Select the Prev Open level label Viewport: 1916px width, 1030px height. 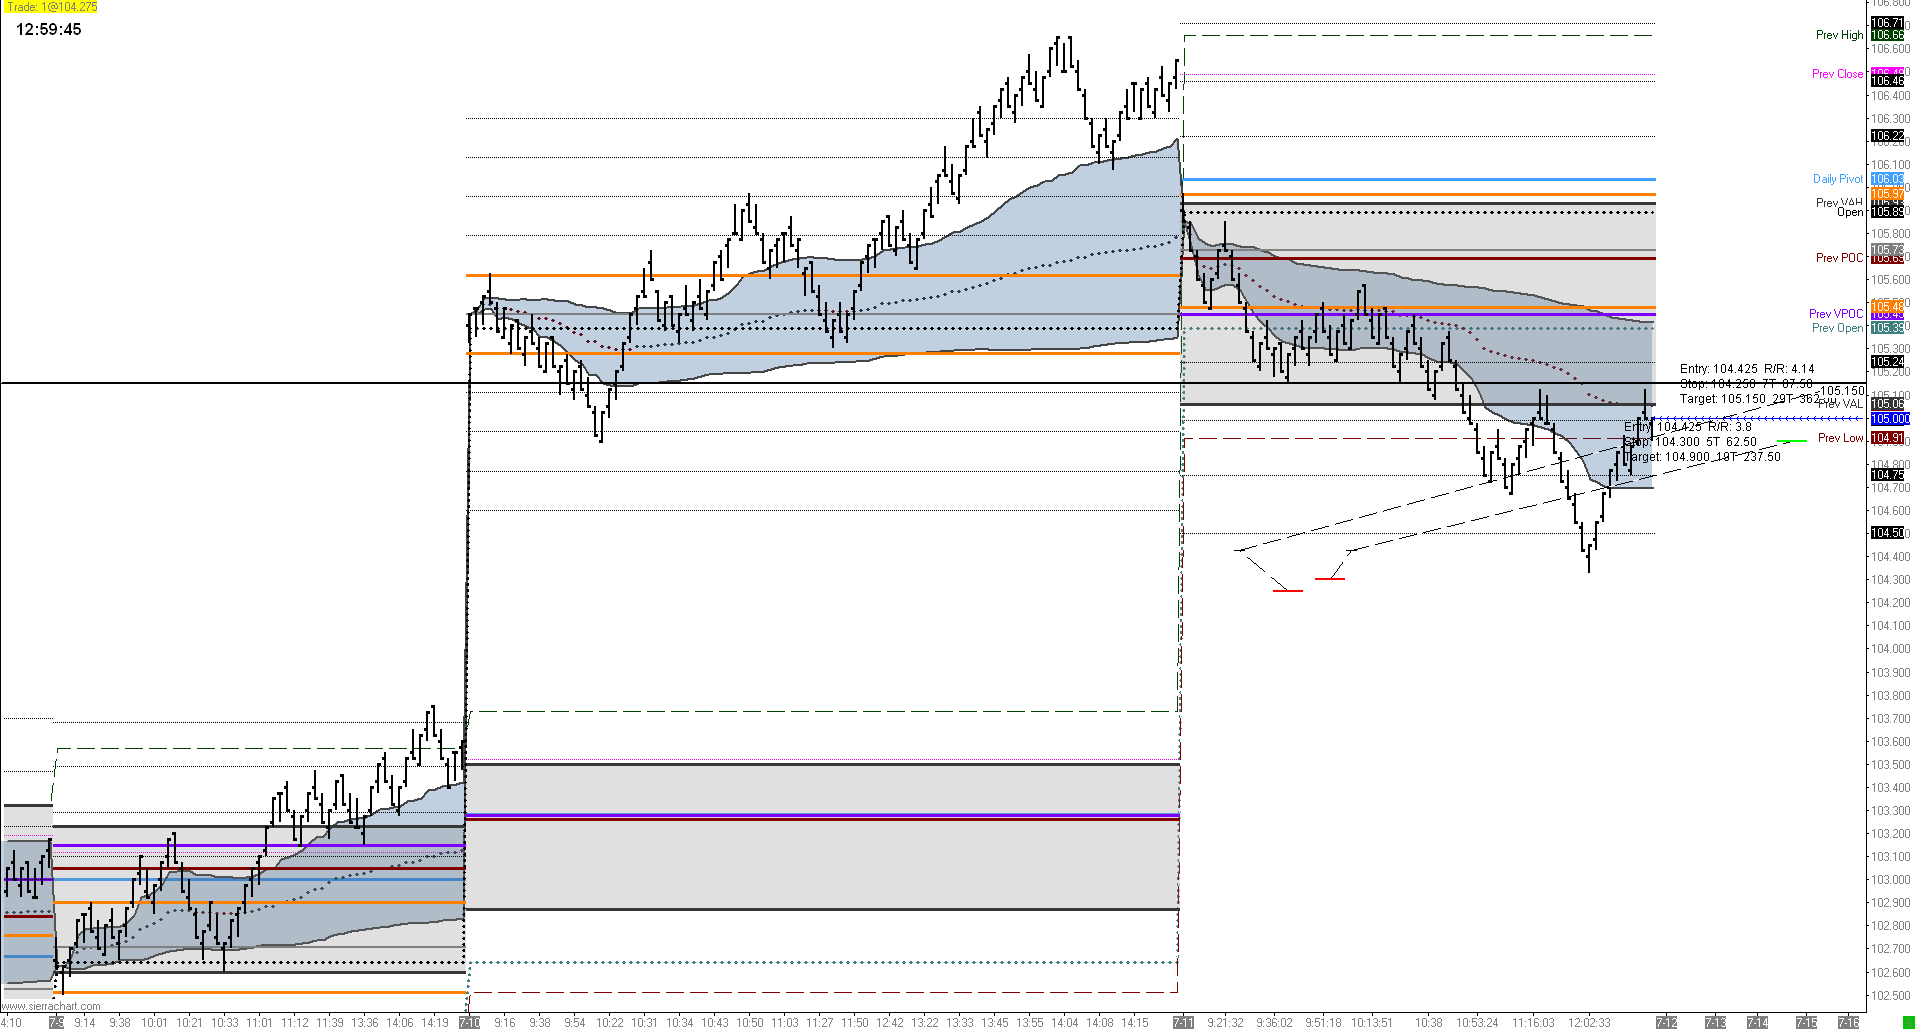[x=1837, y=328]
